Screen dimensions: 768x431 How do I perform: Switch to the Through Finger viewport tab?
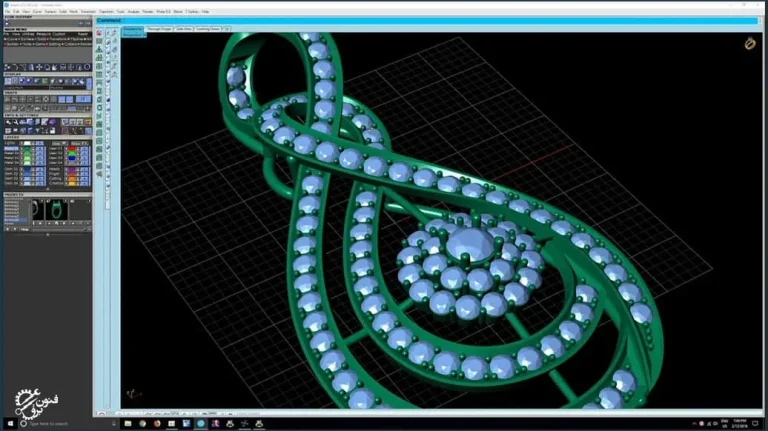(159, 29)
